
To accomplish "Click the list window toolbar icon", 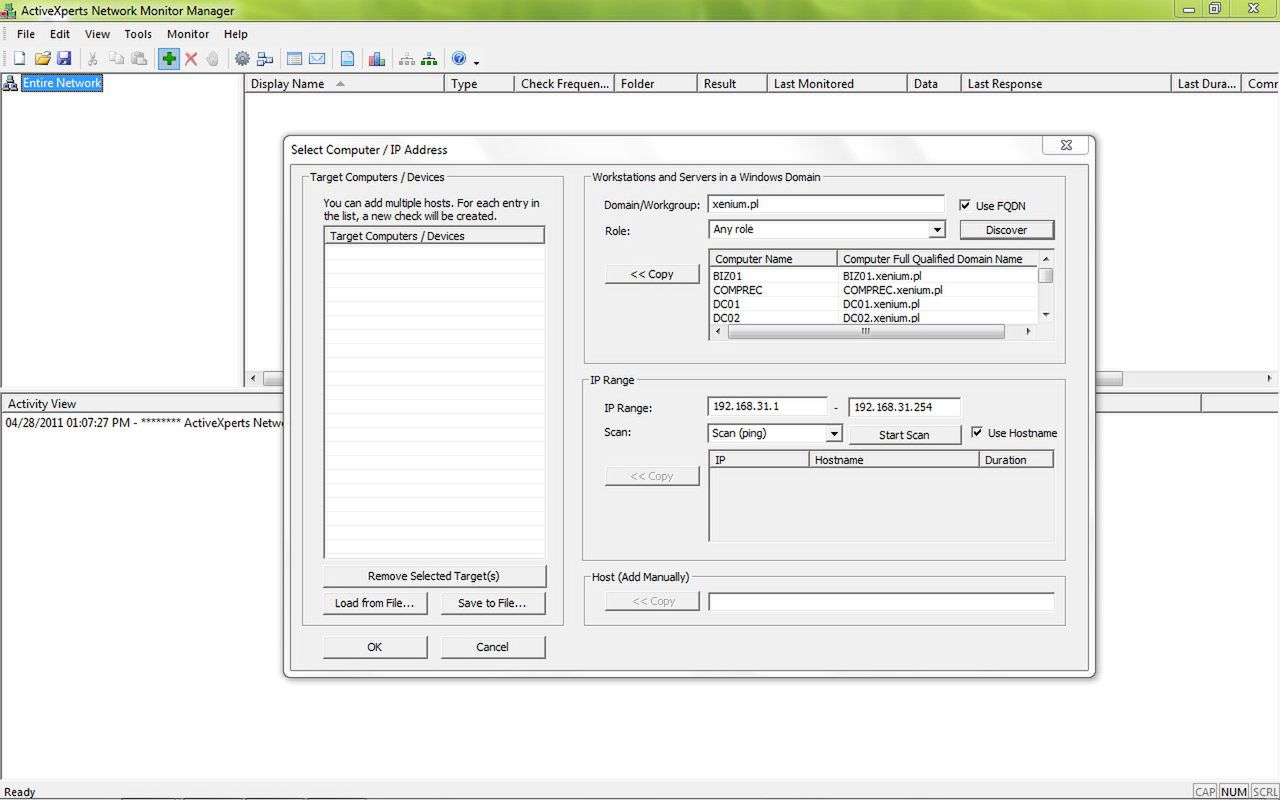I will point(294,59).
